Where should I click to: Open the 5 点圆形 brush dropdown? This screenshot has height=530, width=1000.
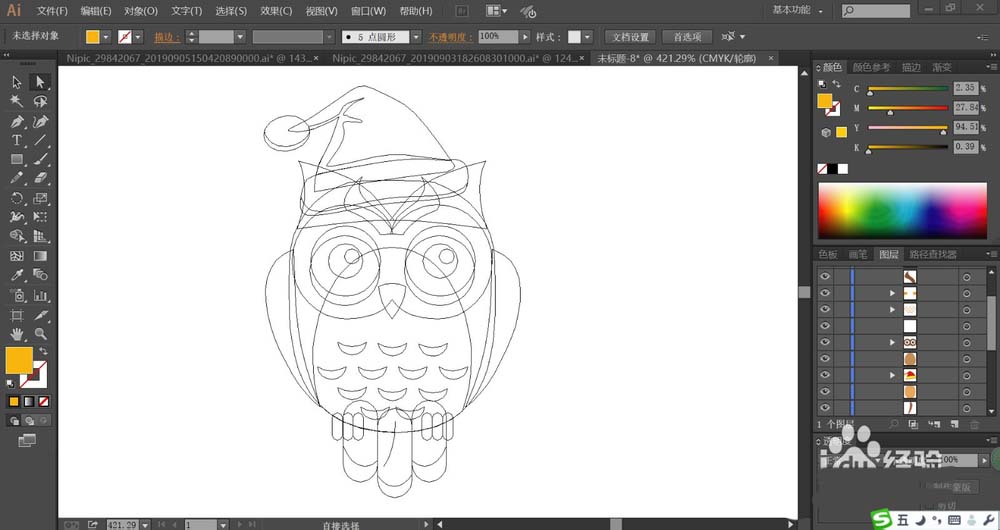click(x=416, y=37)
